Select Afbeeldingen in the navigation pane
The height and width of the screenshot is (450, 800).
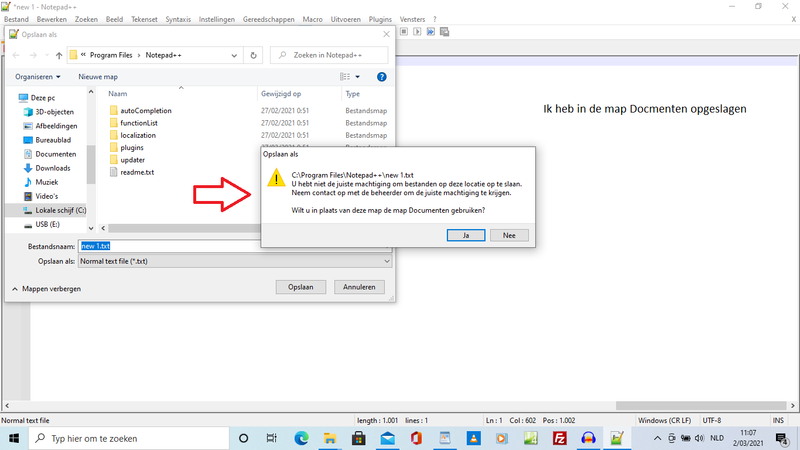tap(50, 126)
